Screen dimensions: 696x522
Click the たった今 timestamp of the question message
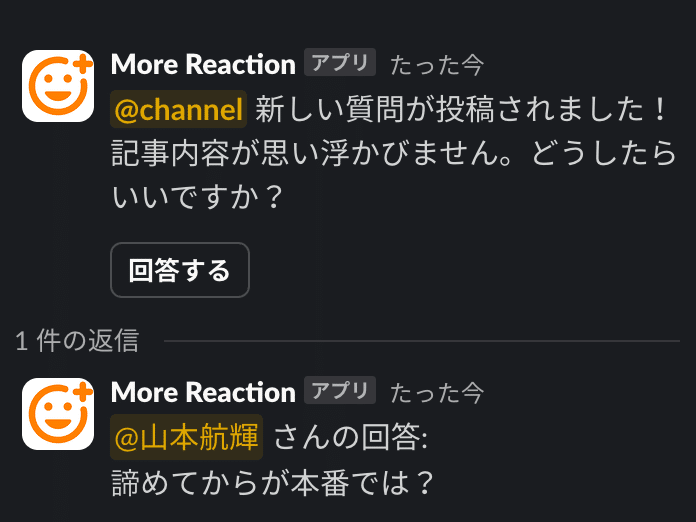pyautogui.click(x=436, y=65)
